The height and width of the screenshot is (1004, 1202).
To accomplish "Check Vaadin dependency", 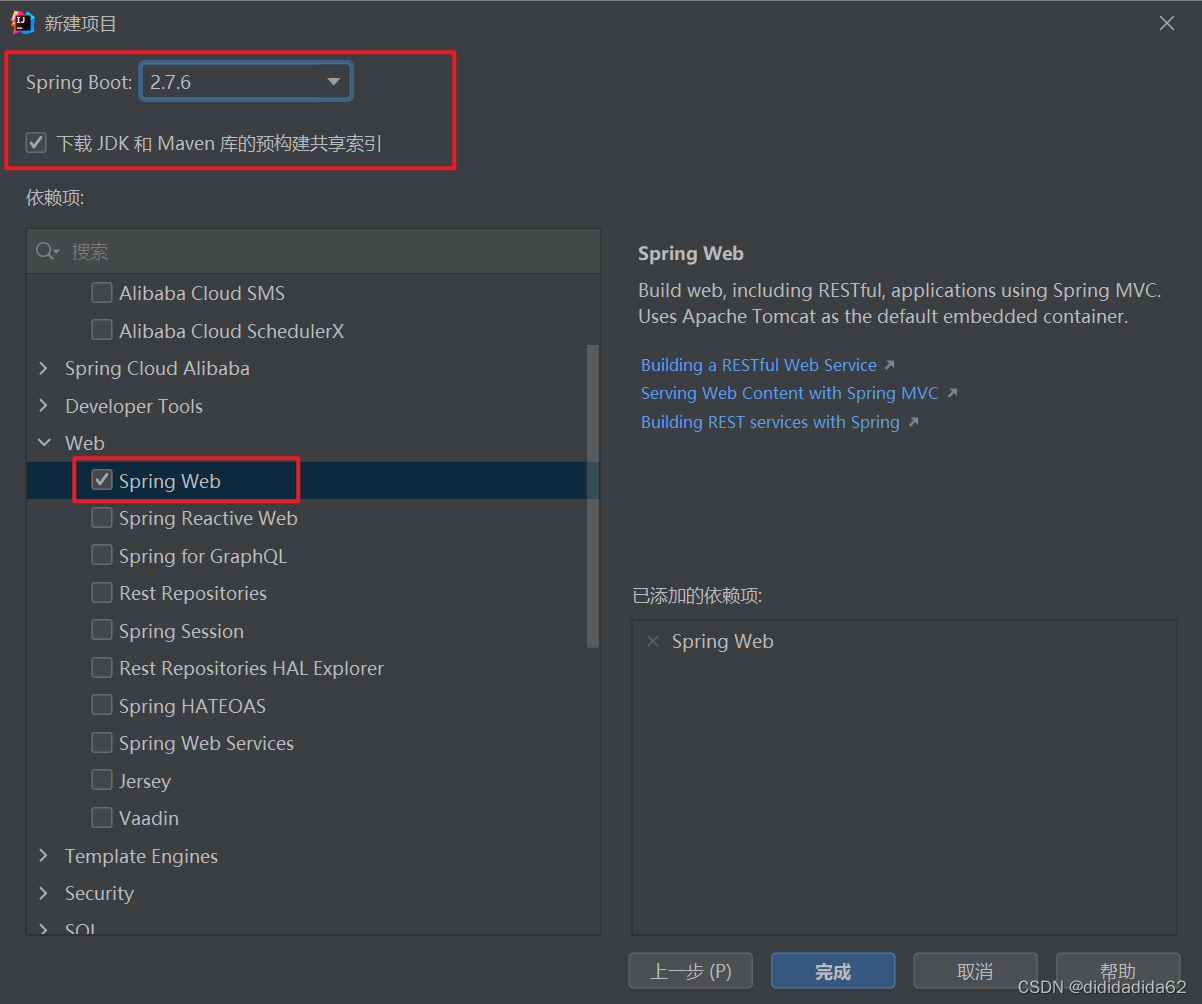I will (102, 818).
